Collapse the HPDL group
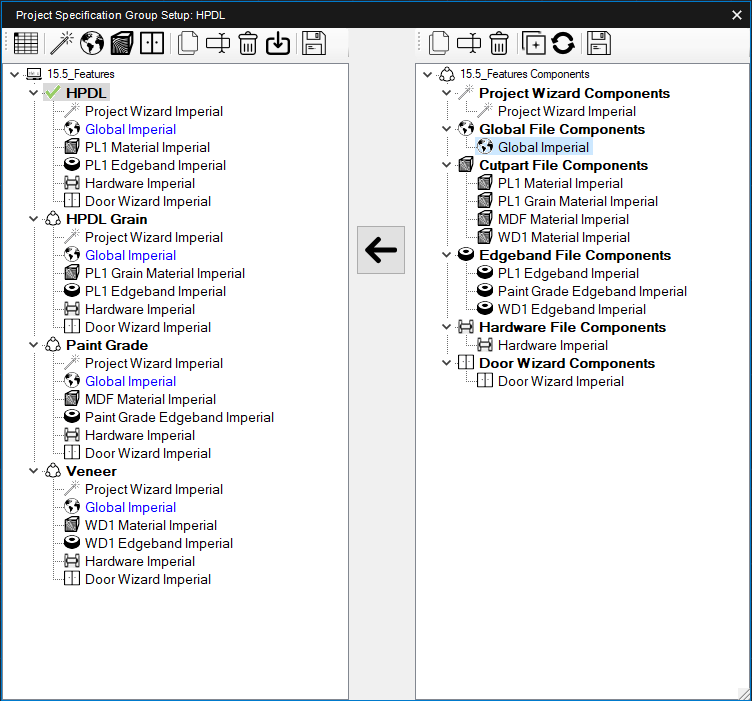 (x=33, y=93)
